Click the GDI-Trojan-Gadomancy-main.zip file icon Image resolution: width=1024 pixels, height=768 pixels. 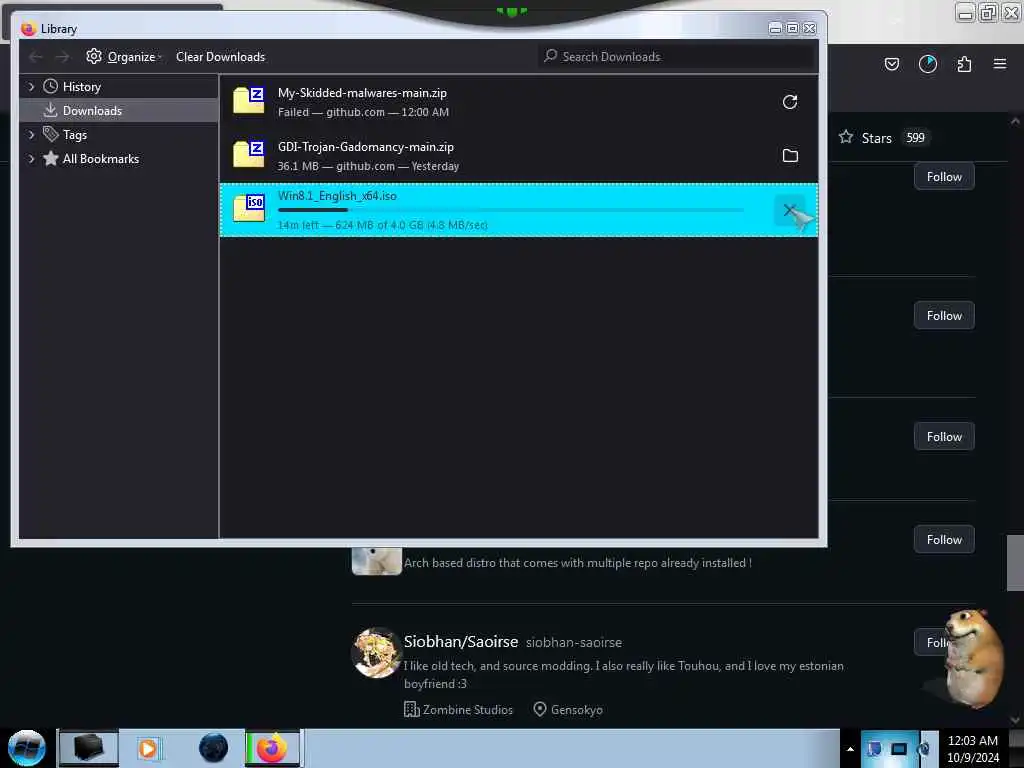point(249,154)
